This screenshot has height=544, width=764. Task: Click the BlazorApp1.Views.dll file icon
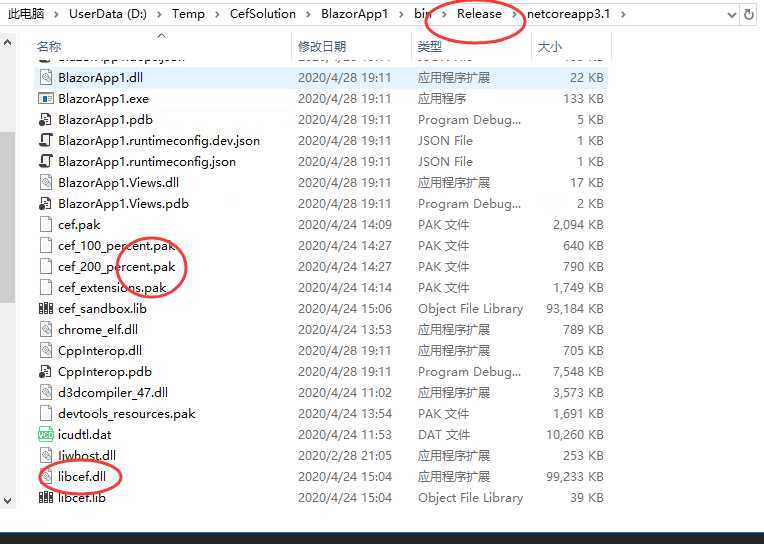[x=46, y=183]
